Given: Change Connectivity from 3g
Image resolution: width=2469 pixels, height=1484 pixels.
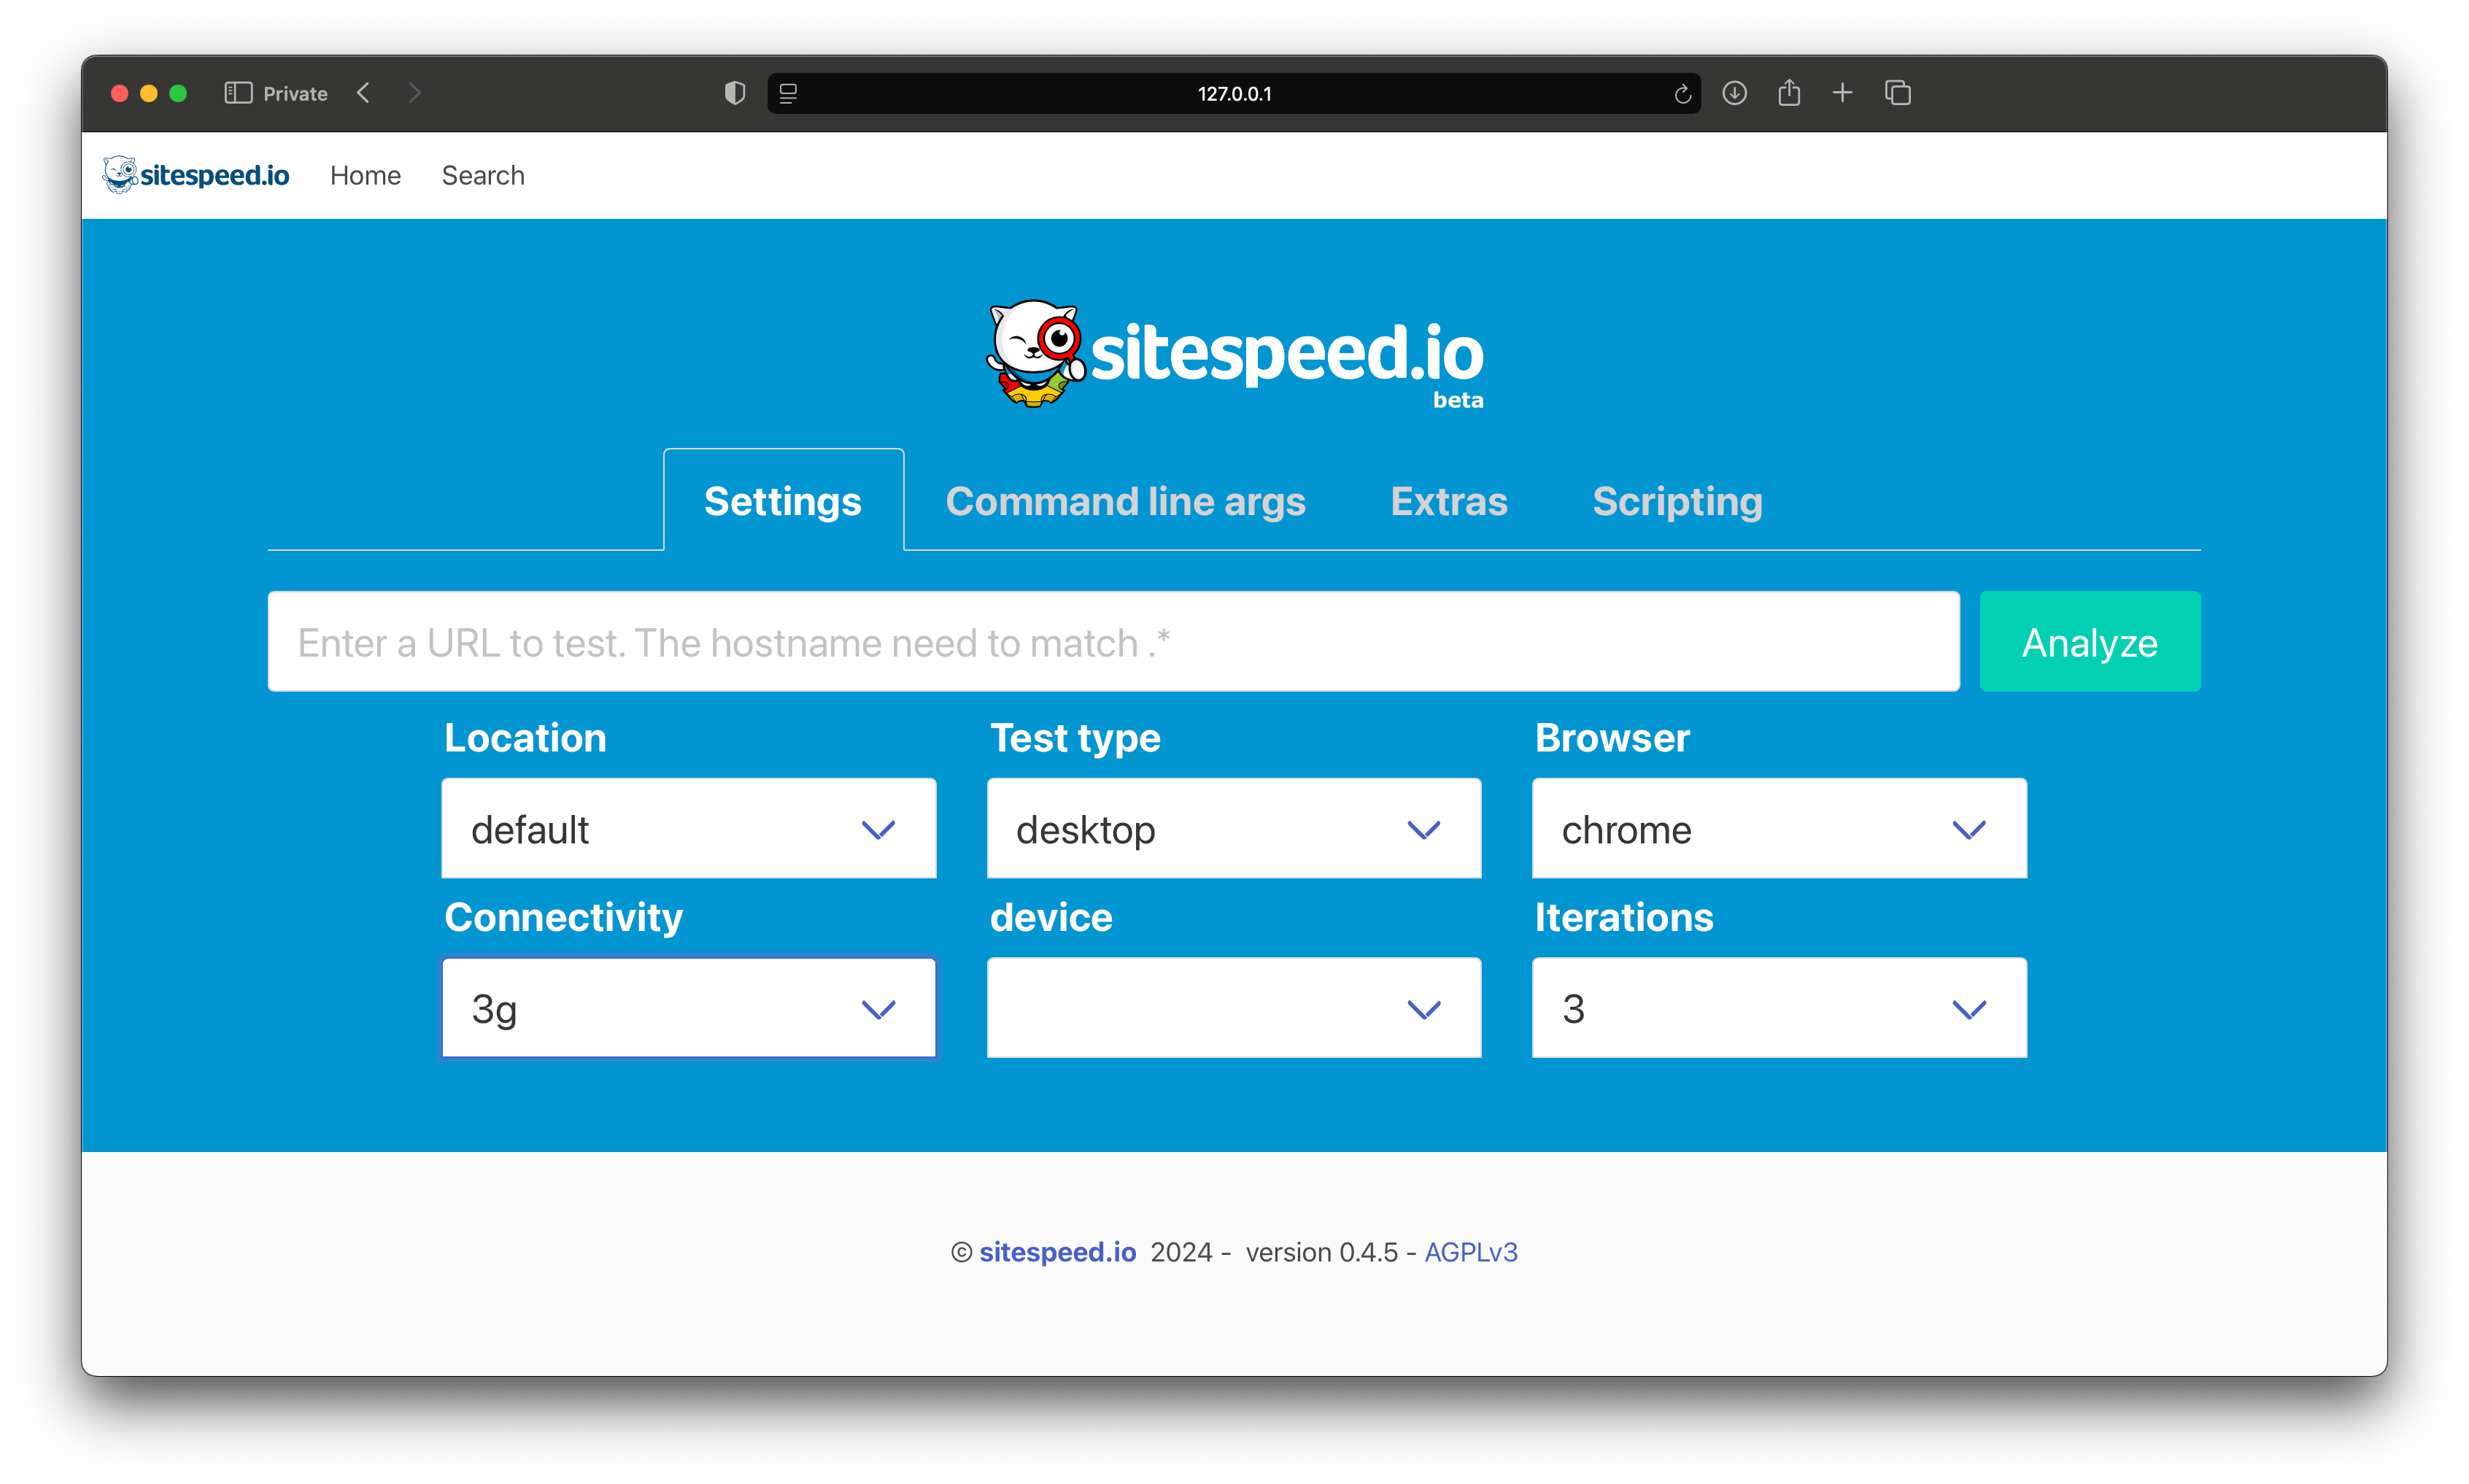Looking at the screenshot, I should pos(688,1008).
